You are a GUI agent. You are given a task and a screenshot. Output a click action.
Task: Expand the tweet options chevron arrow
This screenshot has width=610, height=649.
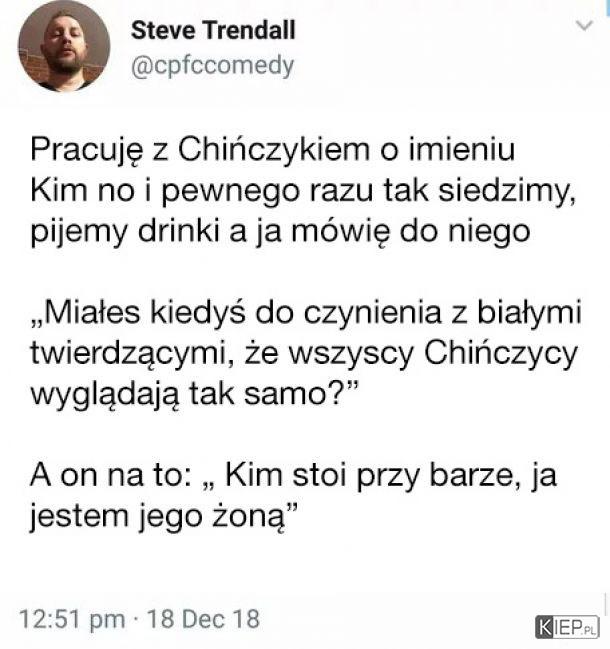click(x=584, y=26)
